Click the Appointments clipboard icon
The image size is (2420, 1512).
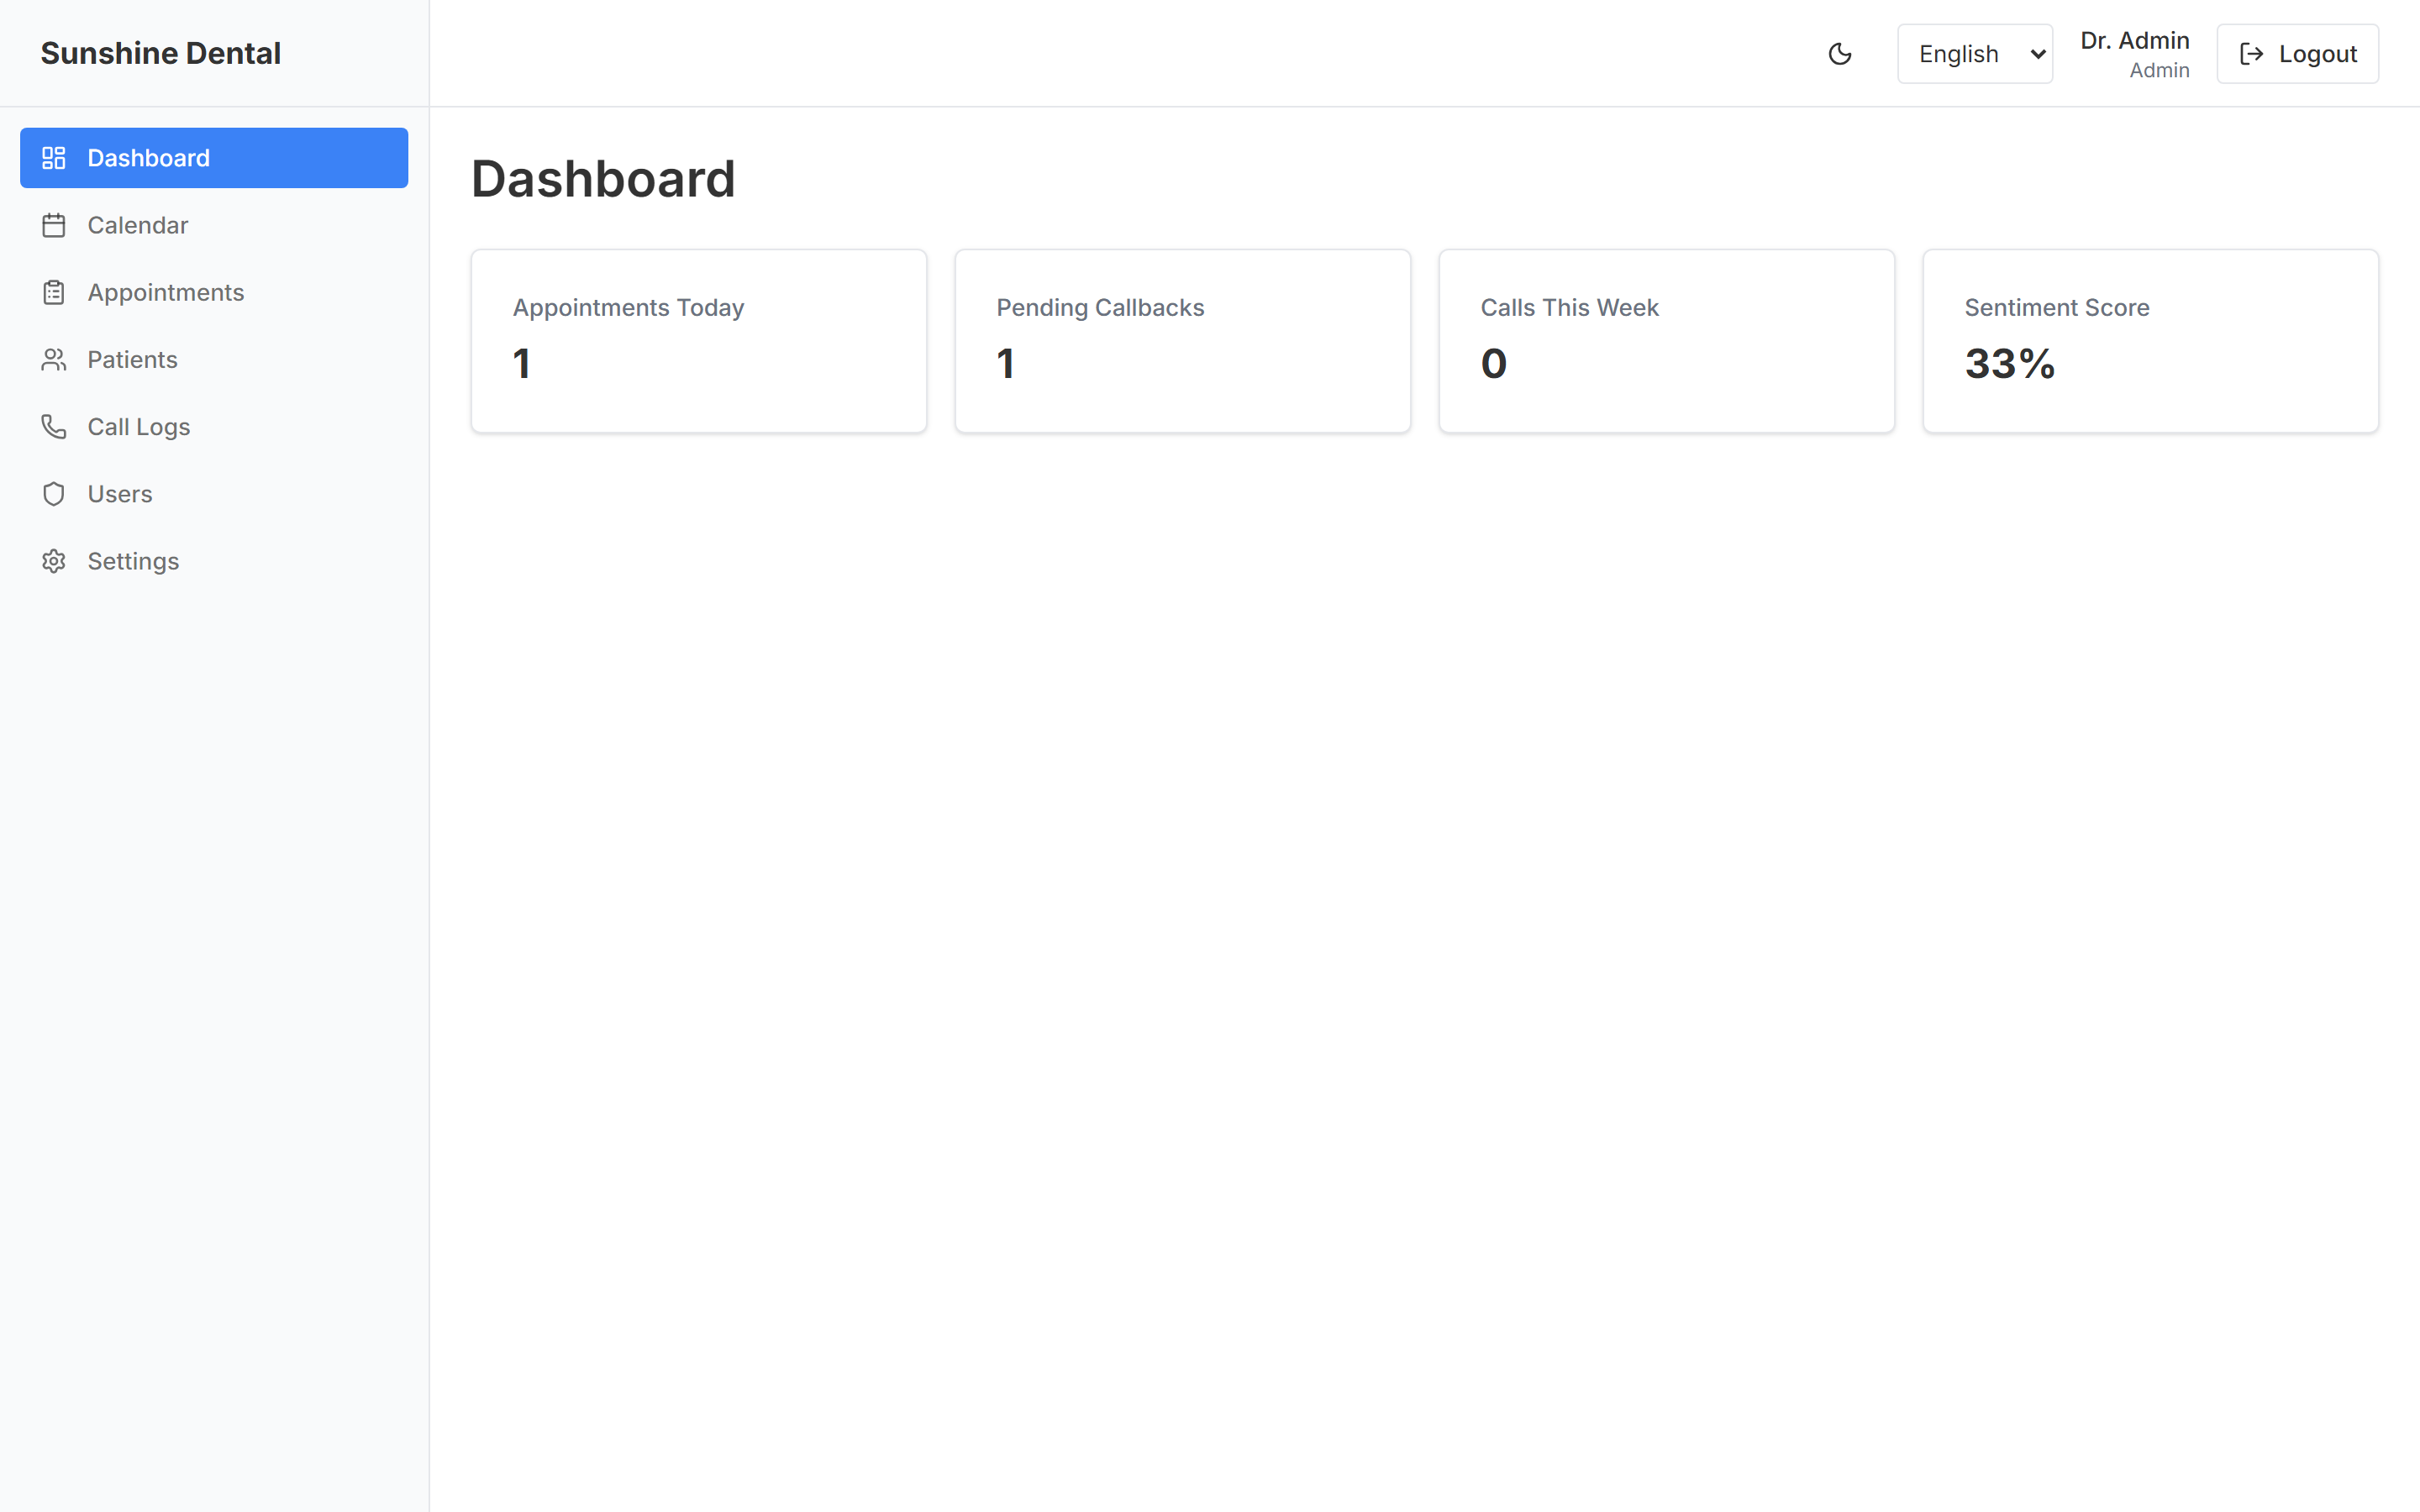(x=54, y=292)
